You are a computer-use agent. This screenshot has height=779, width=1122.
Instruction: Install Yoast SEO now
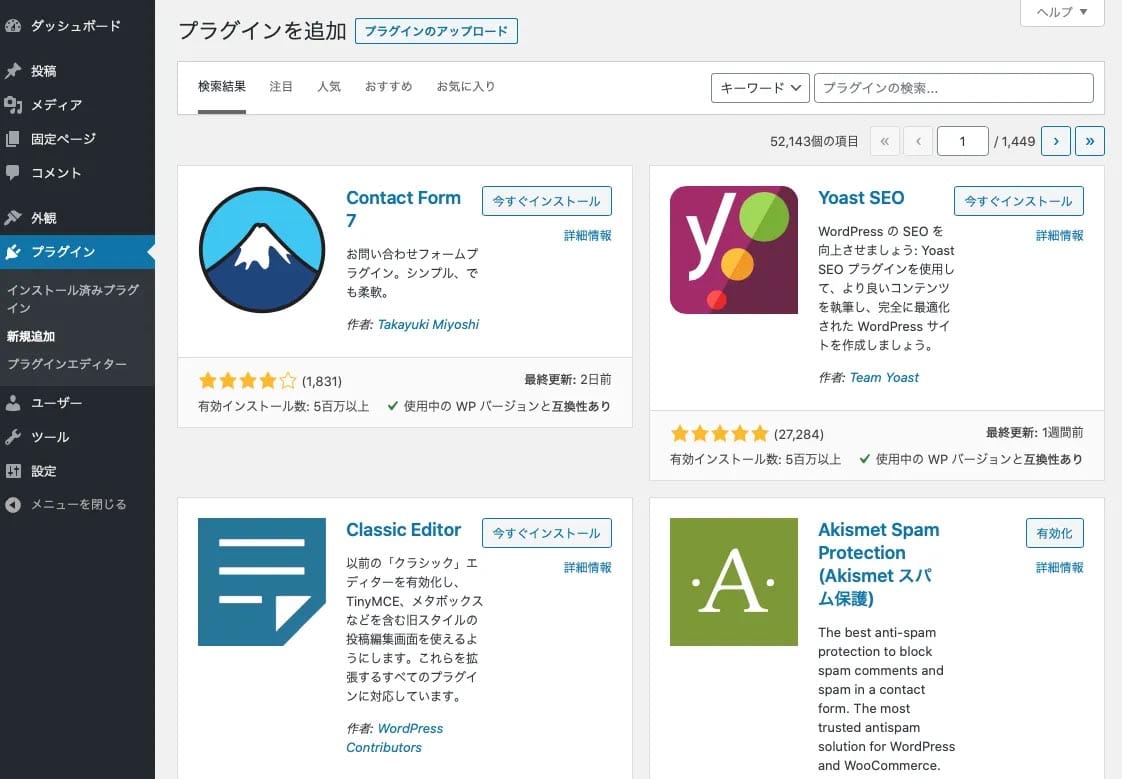[x=1018, y=201]
